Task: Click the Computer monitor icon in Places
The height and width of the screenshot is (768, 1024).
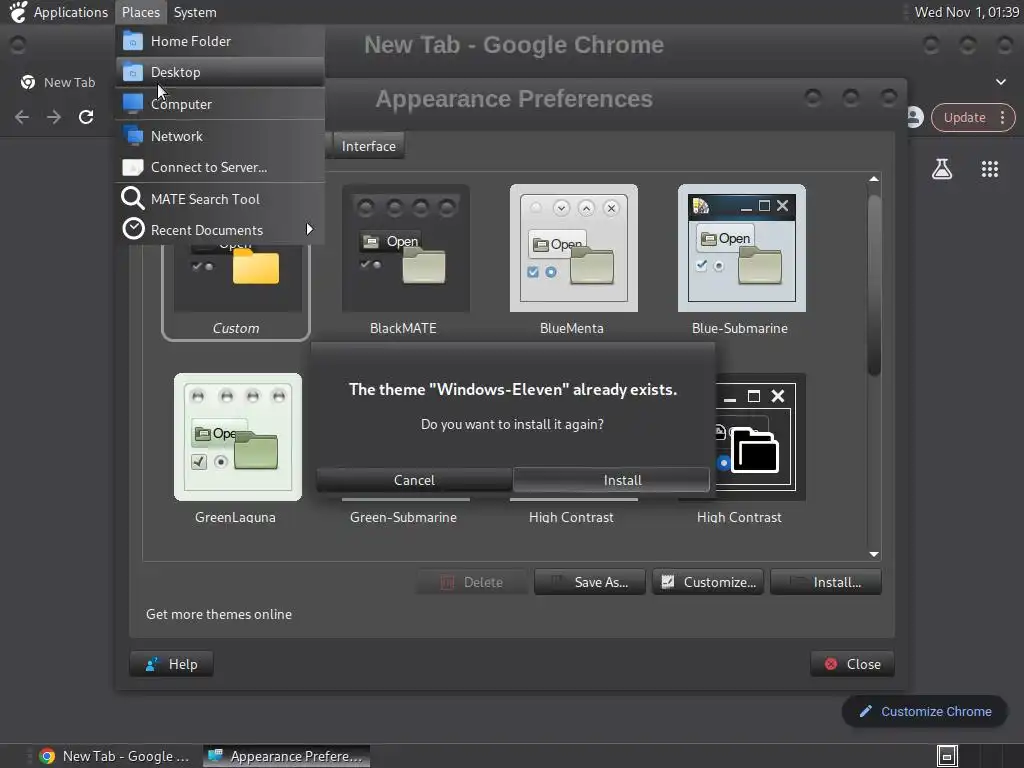Action: tap(133, 104)
